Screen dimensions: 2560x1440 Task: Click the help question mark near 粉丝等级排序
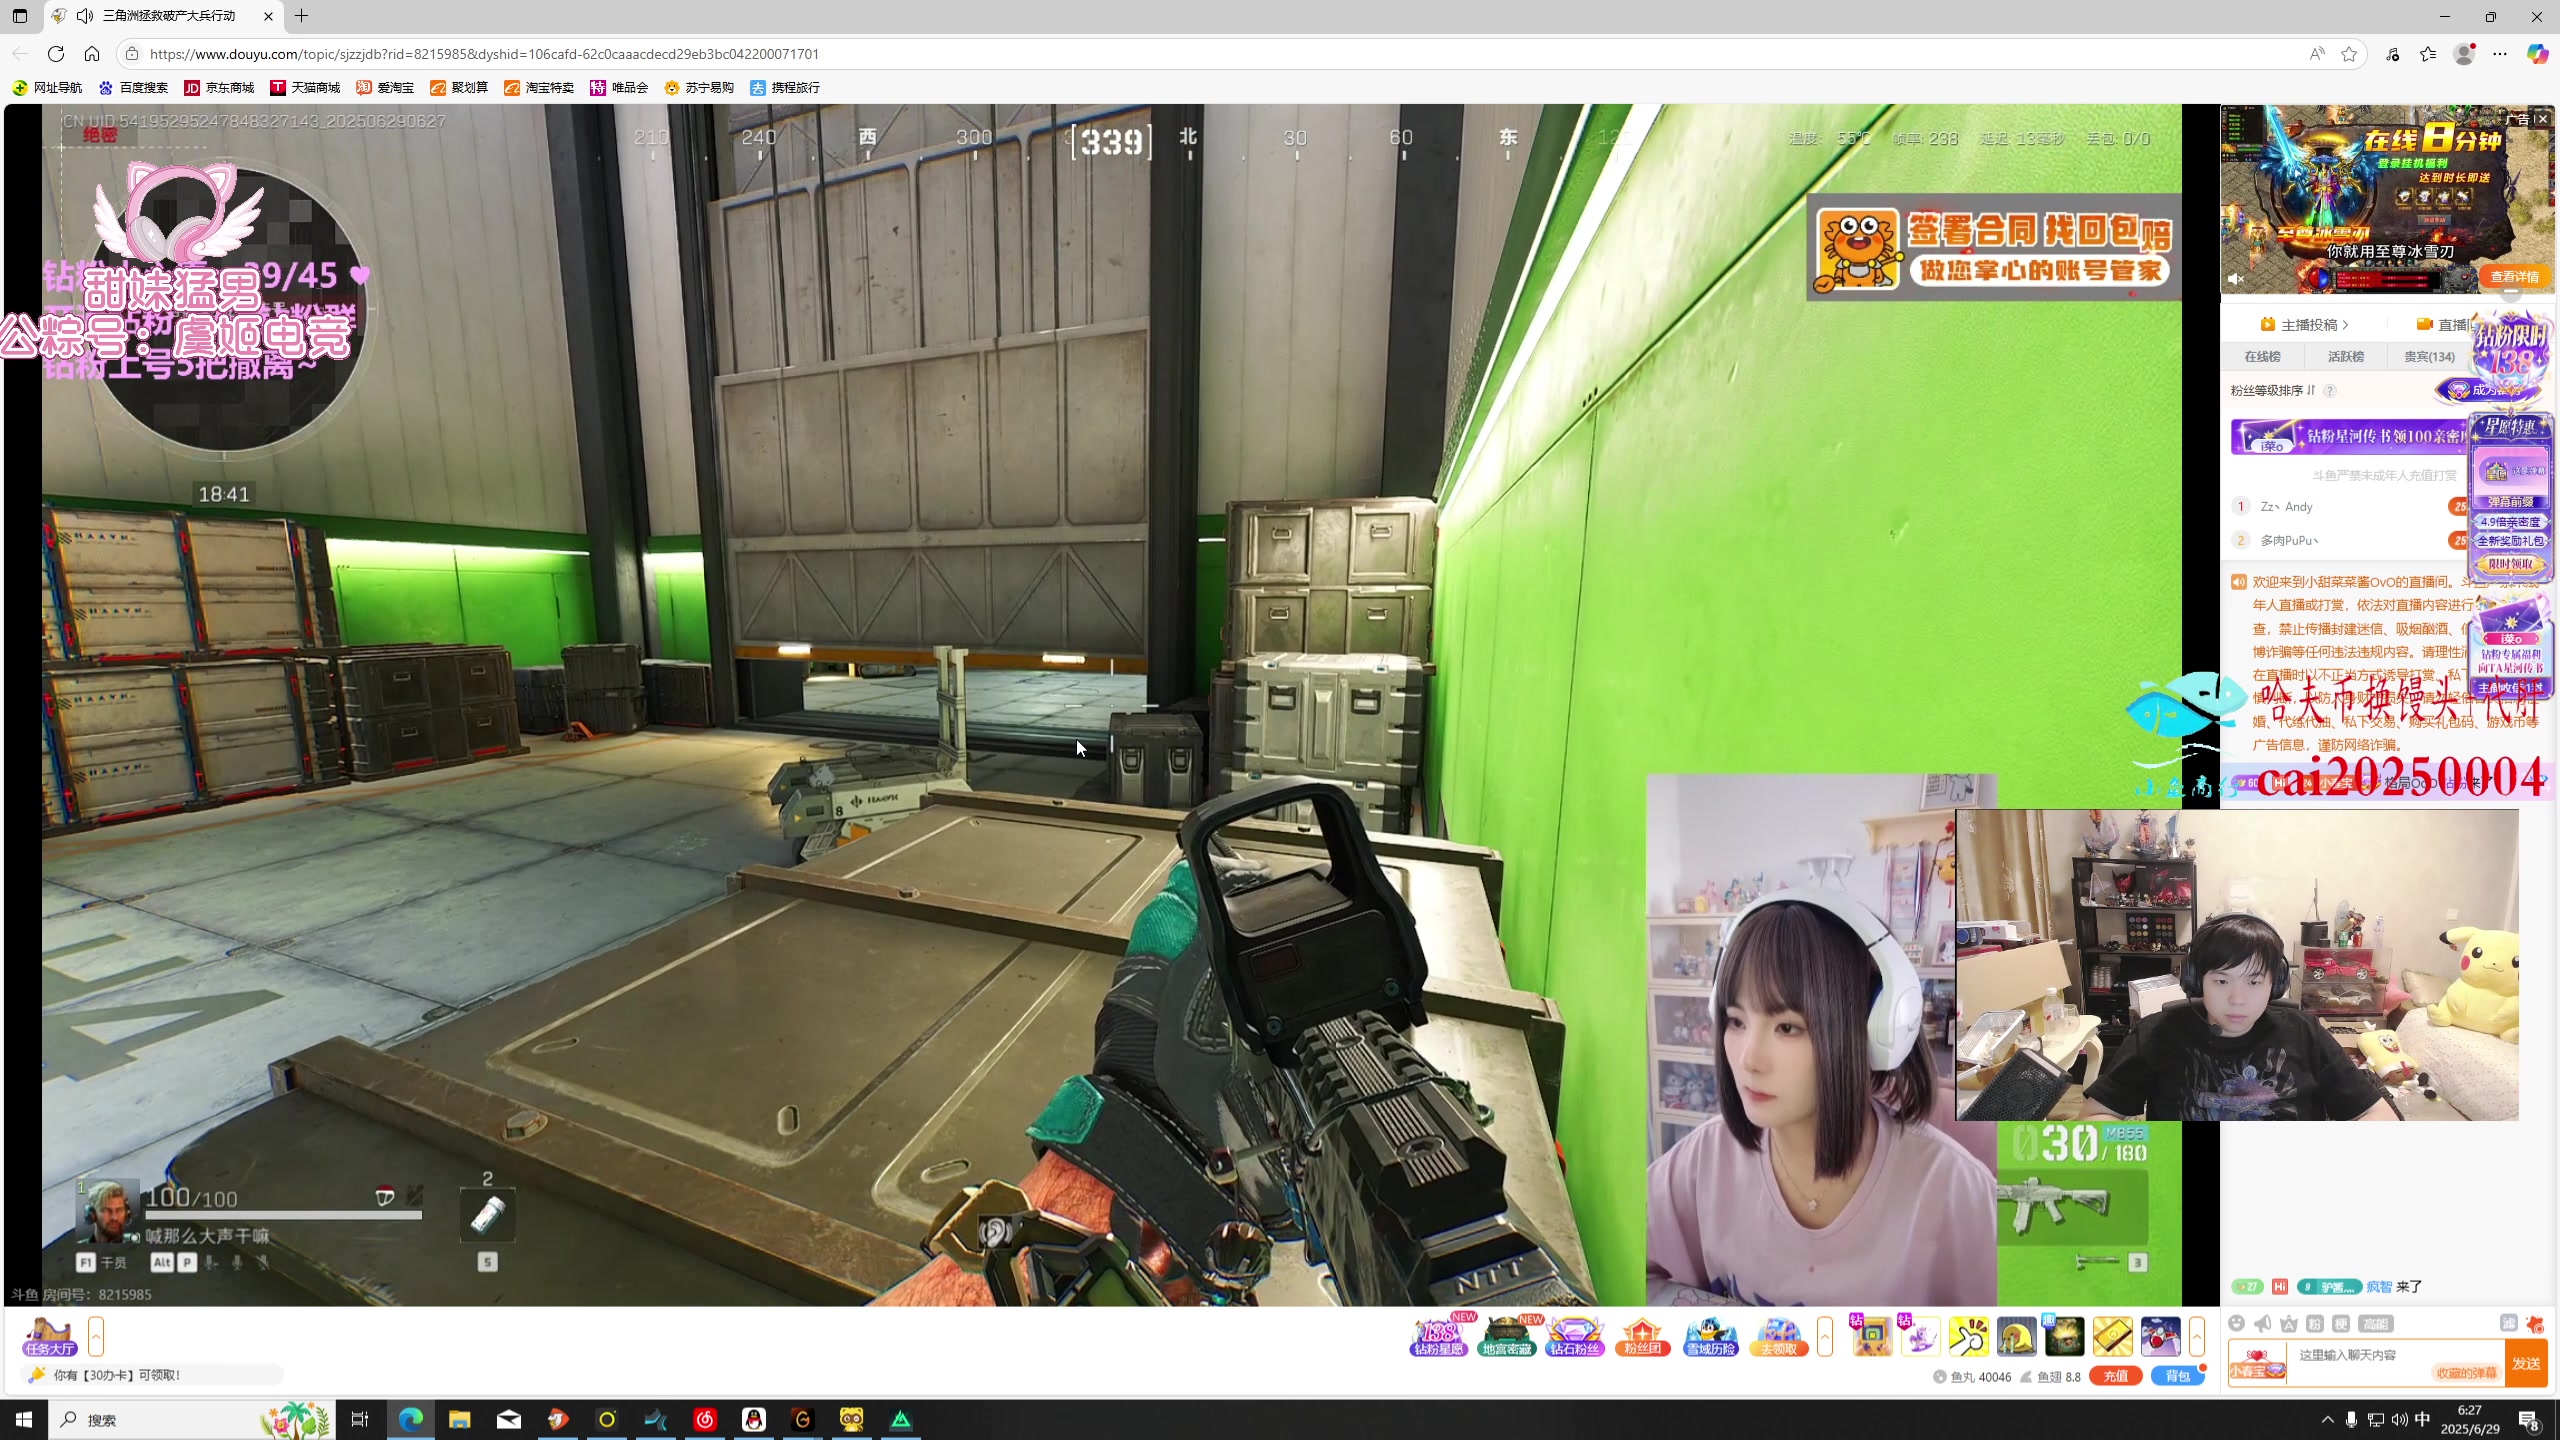pyautogui.click(x=2330, y=391)
